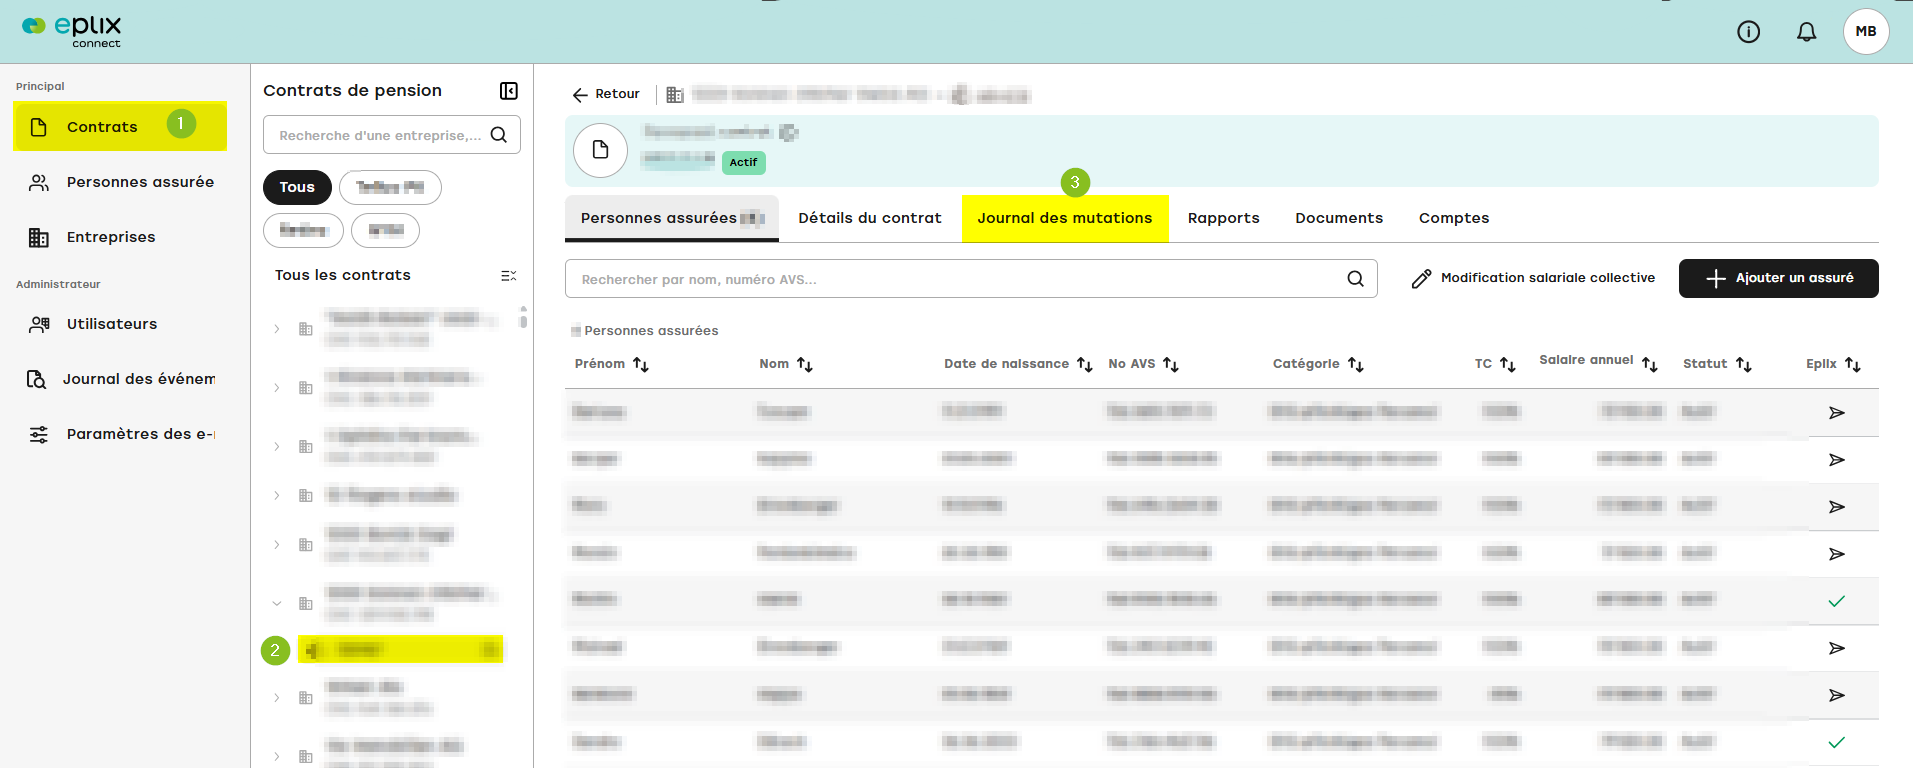The height and width of the screenshot is (768, 1913).
Task: Open the notifications bell
Action: click(x=1806, y=32)
